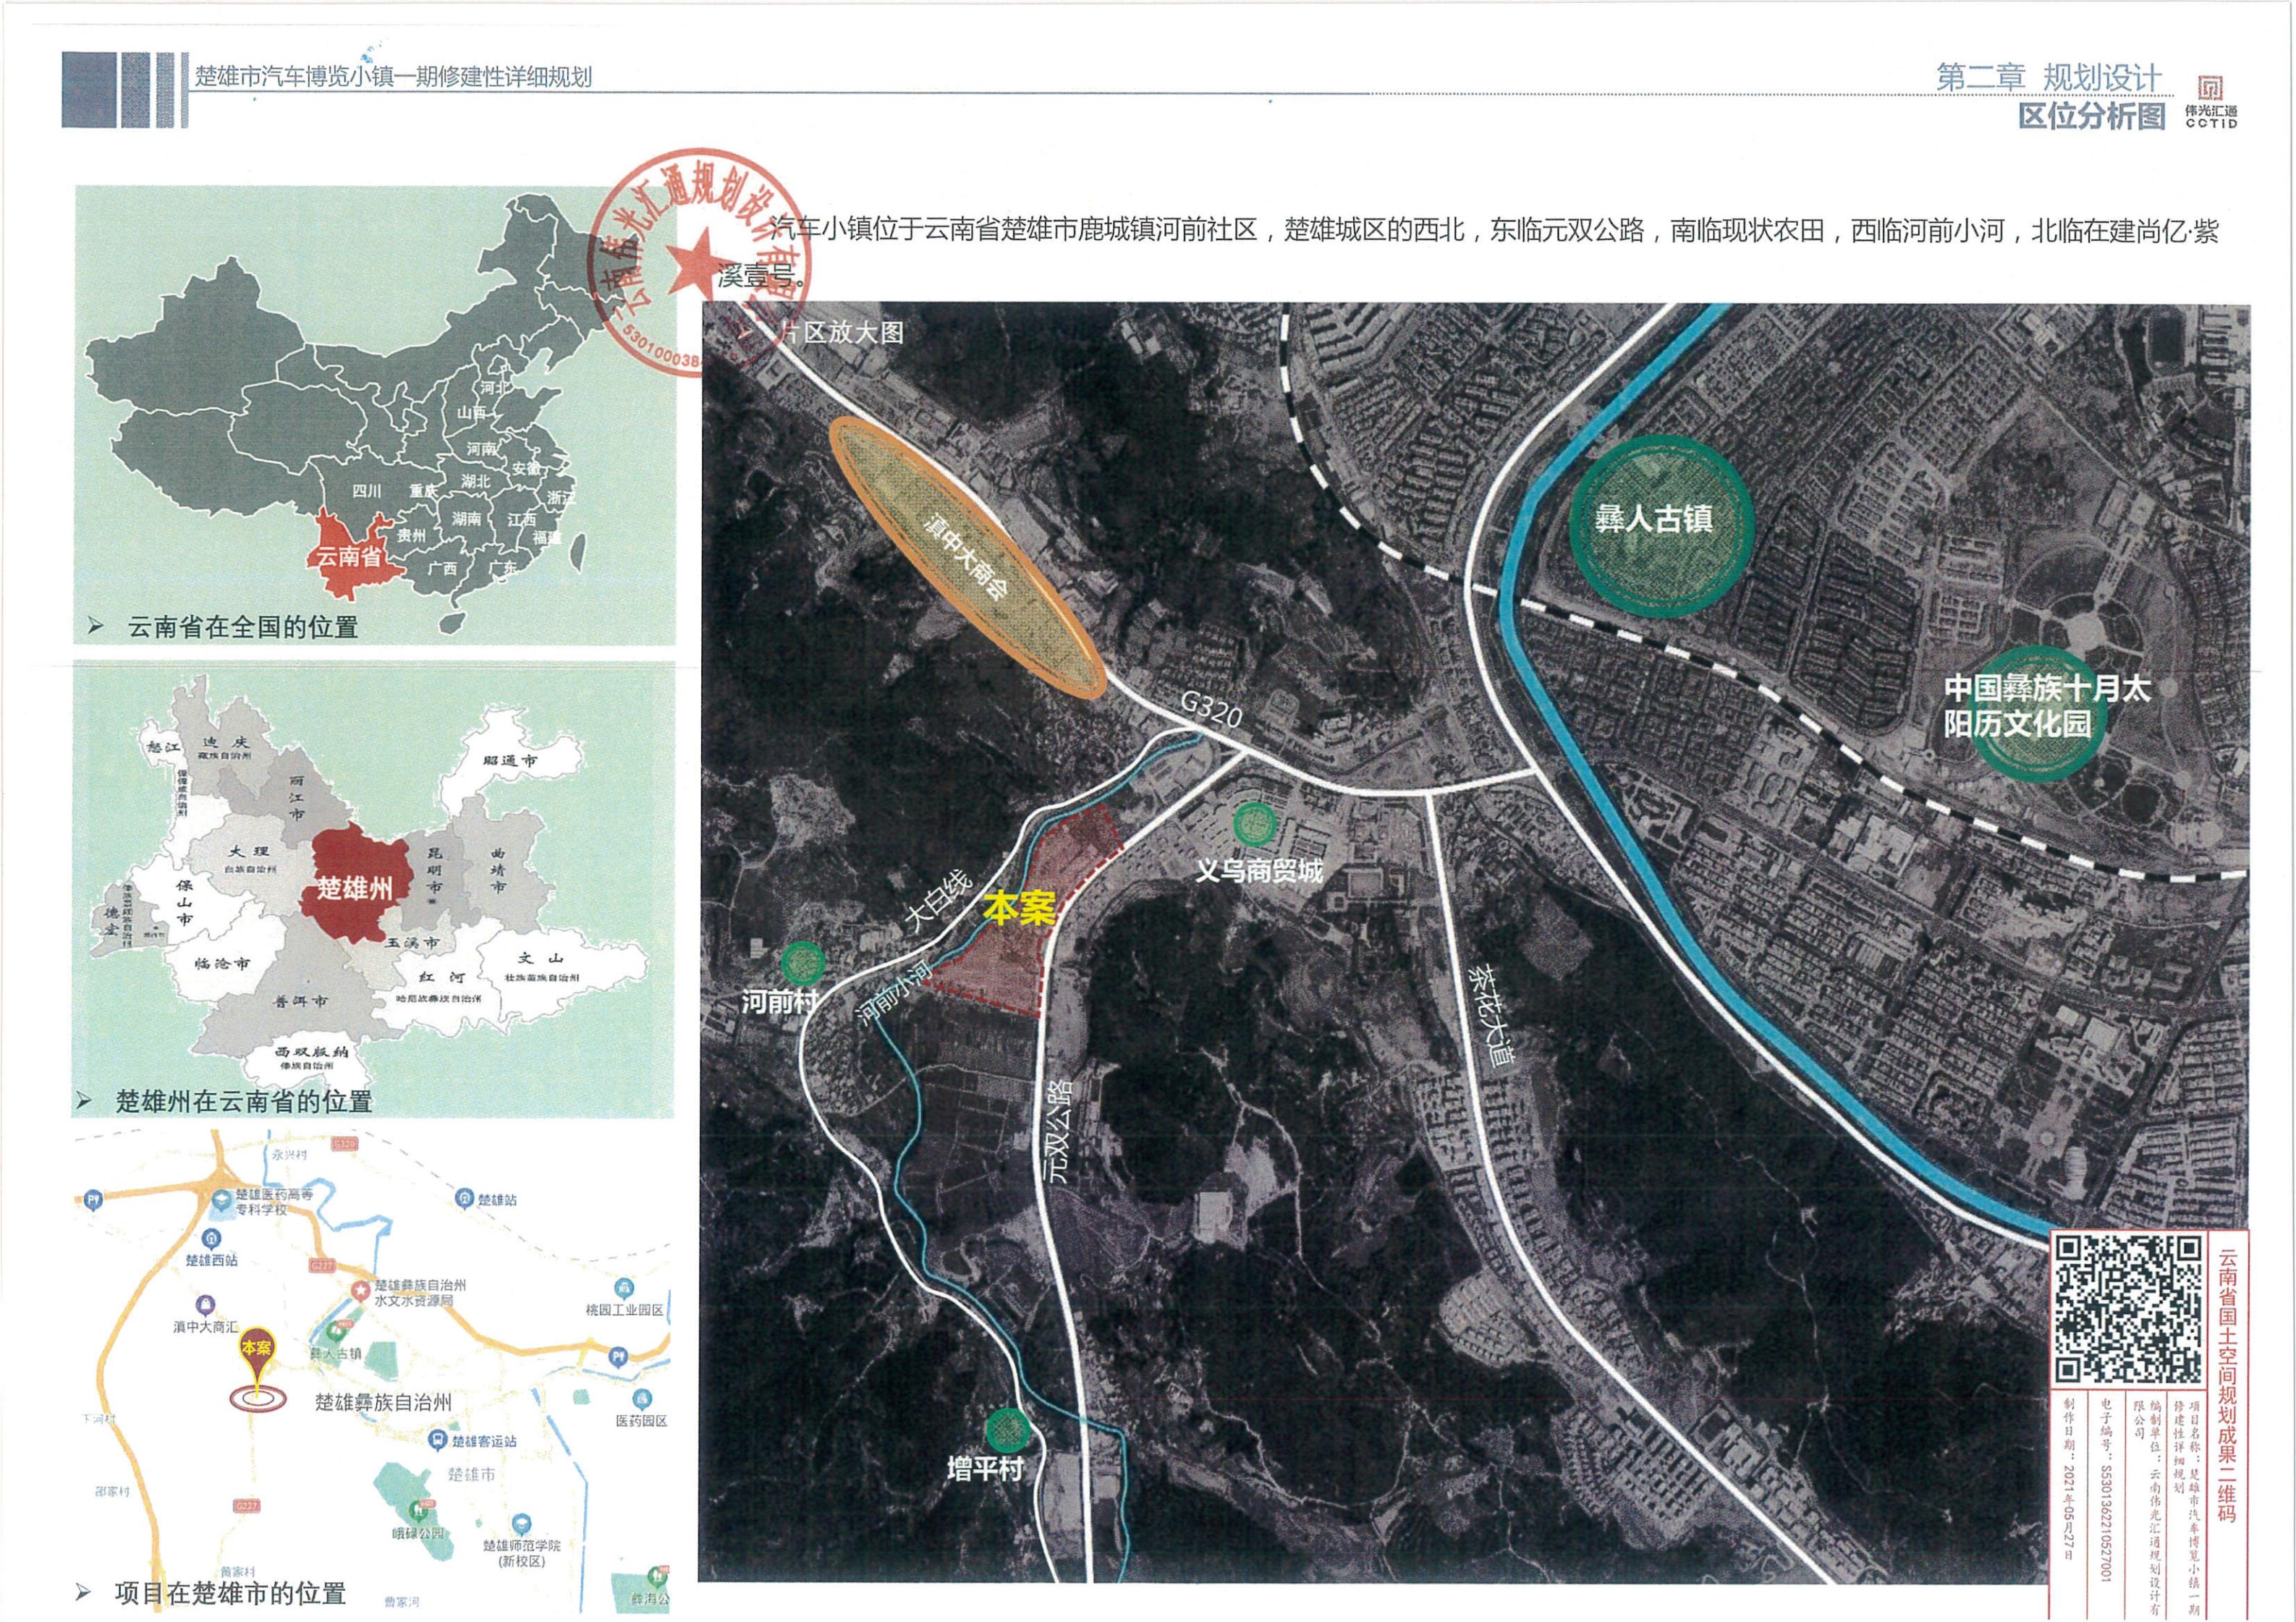Click the 楚雄客运站 bus station icon
This screenshot has width=2296, height=1622.
(436, 1440)
